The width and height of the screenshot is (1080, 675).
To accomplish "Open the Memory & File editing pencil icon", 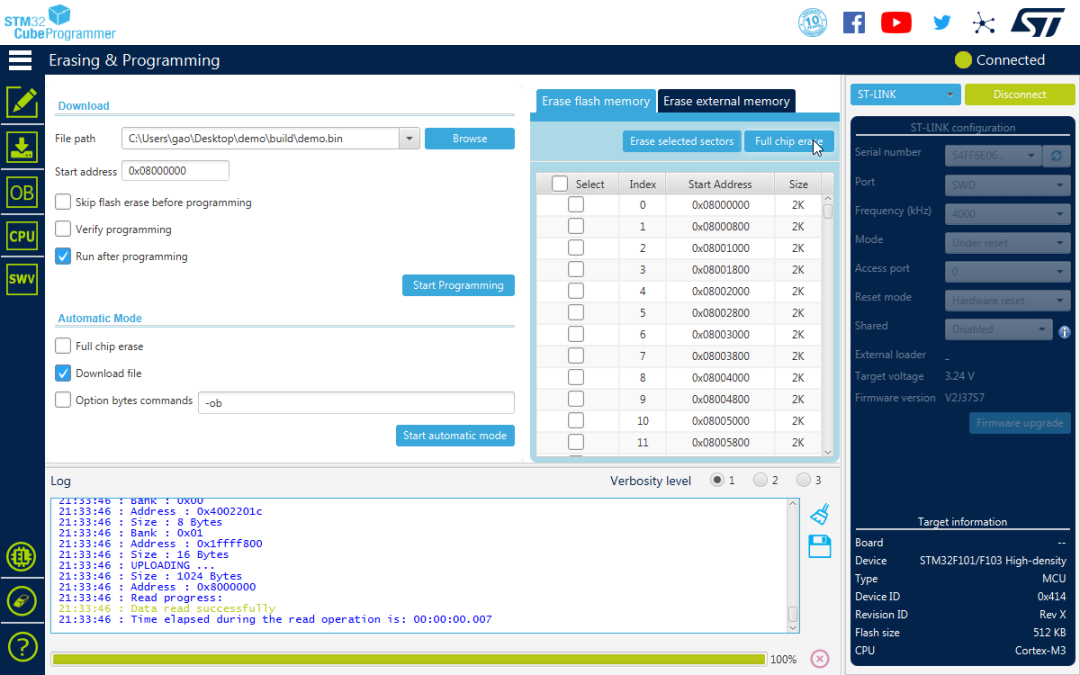I will pyautogui.click(x=22, y=102).
